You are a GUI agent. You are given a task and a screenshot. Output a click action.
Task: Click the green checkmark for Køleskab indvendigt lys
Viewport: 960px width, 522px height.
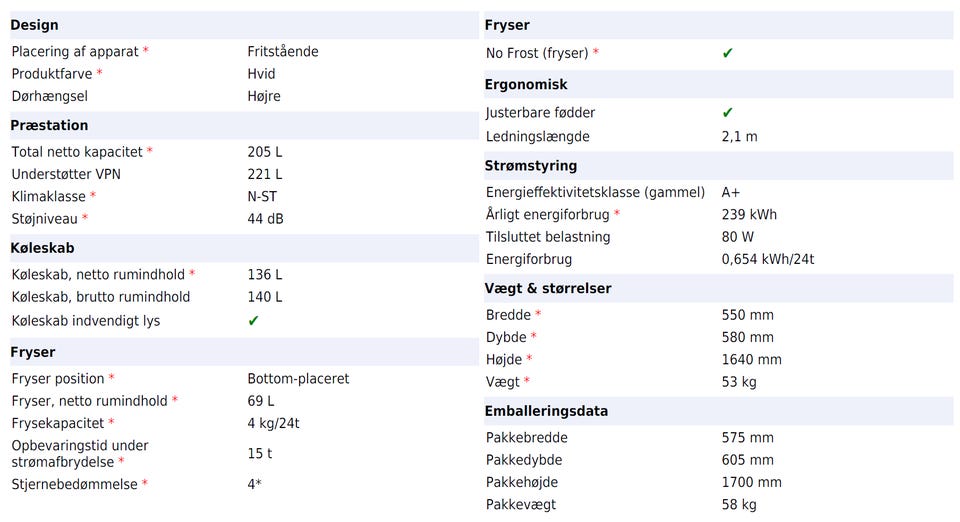click(254, 321)
